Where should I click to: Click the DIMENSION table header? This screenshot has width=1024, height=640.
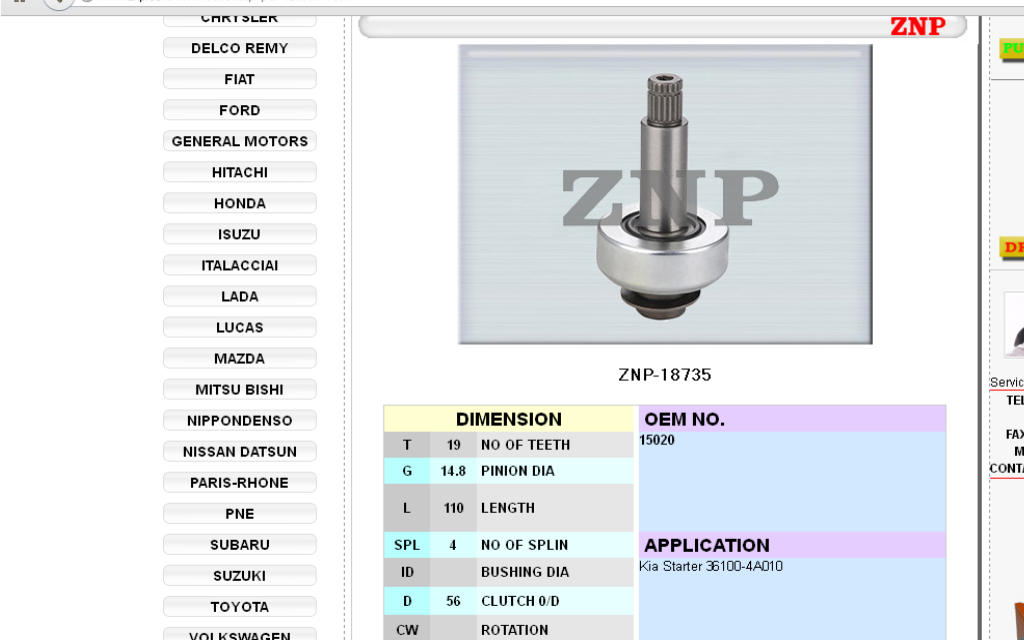click(x=509, y=419)
